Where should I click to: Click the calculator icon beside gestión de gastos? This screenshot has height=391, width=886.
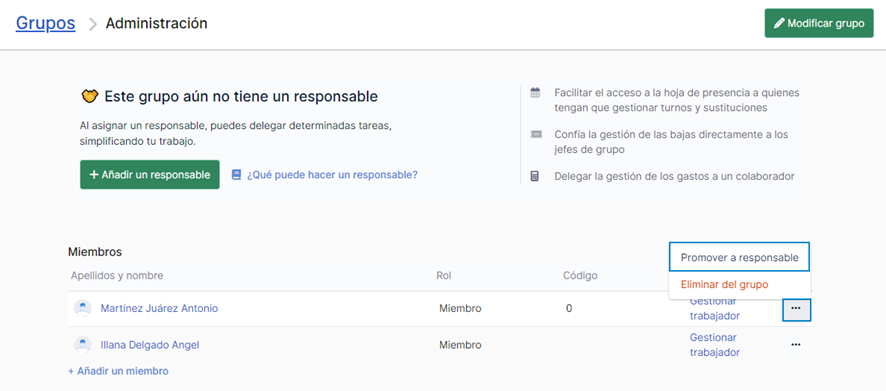535,176
